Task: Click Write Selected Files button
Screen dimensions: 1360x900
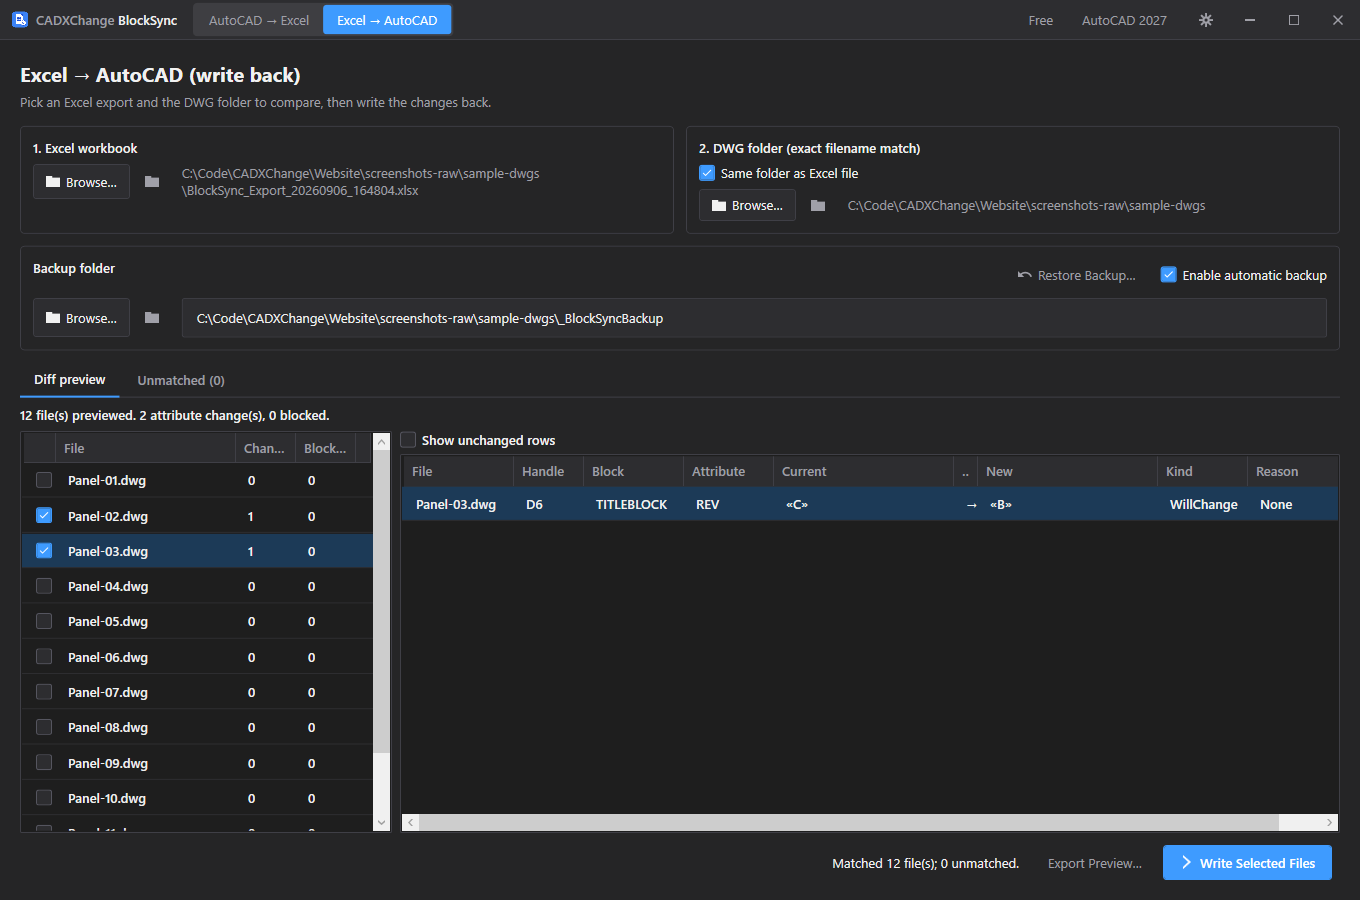Action: 1247,863
